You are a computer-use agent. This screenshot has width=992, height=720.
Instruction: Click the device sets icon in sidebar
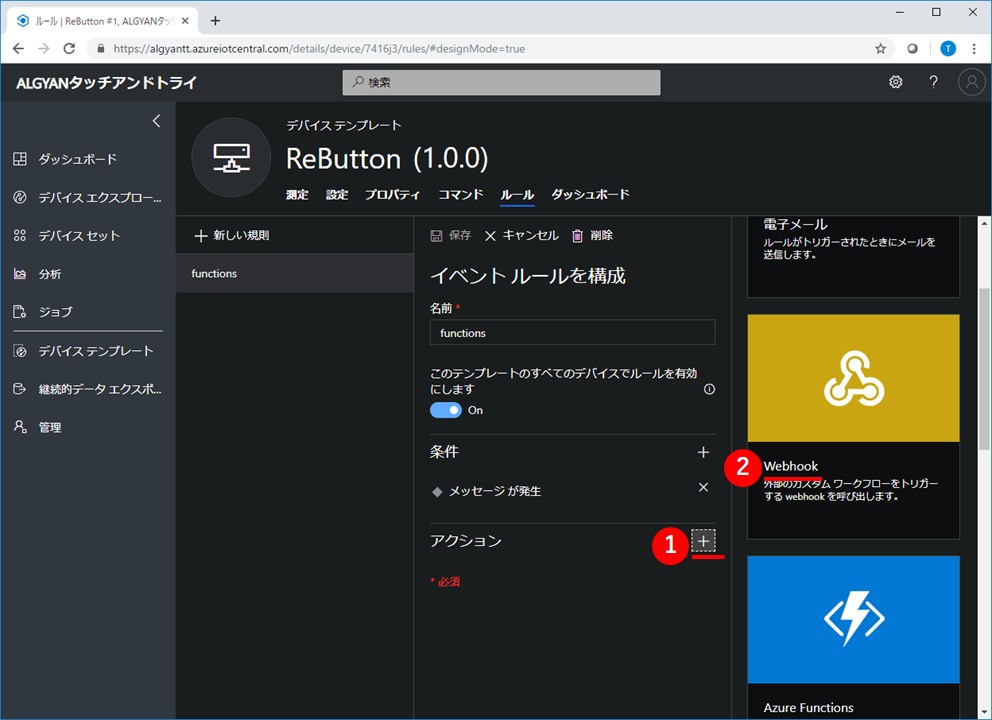(x=20, y=235)
